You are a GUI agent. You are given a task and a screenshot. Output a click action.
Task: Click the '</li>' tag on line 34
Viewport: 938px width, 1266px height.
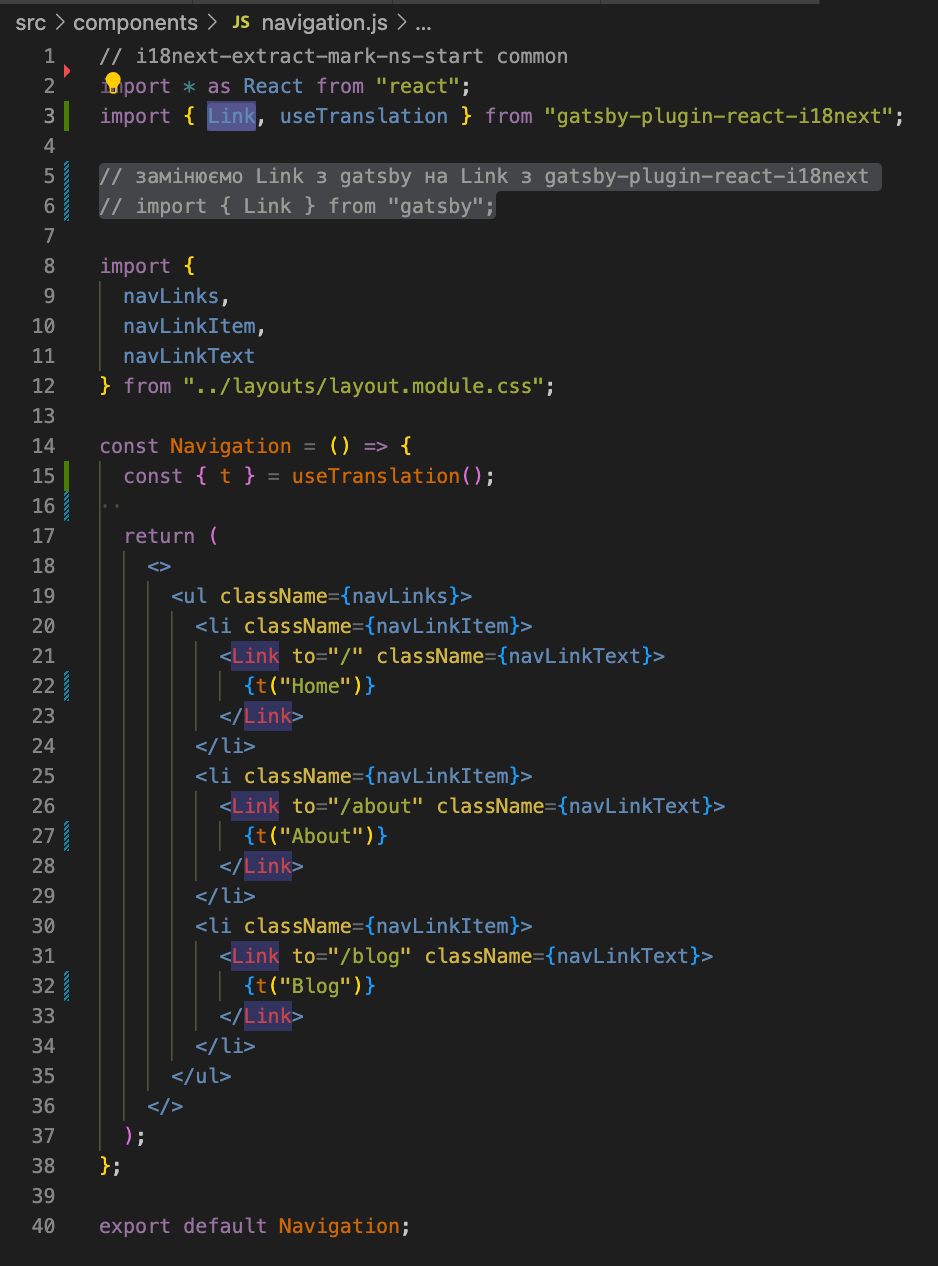pos(226,1046)
